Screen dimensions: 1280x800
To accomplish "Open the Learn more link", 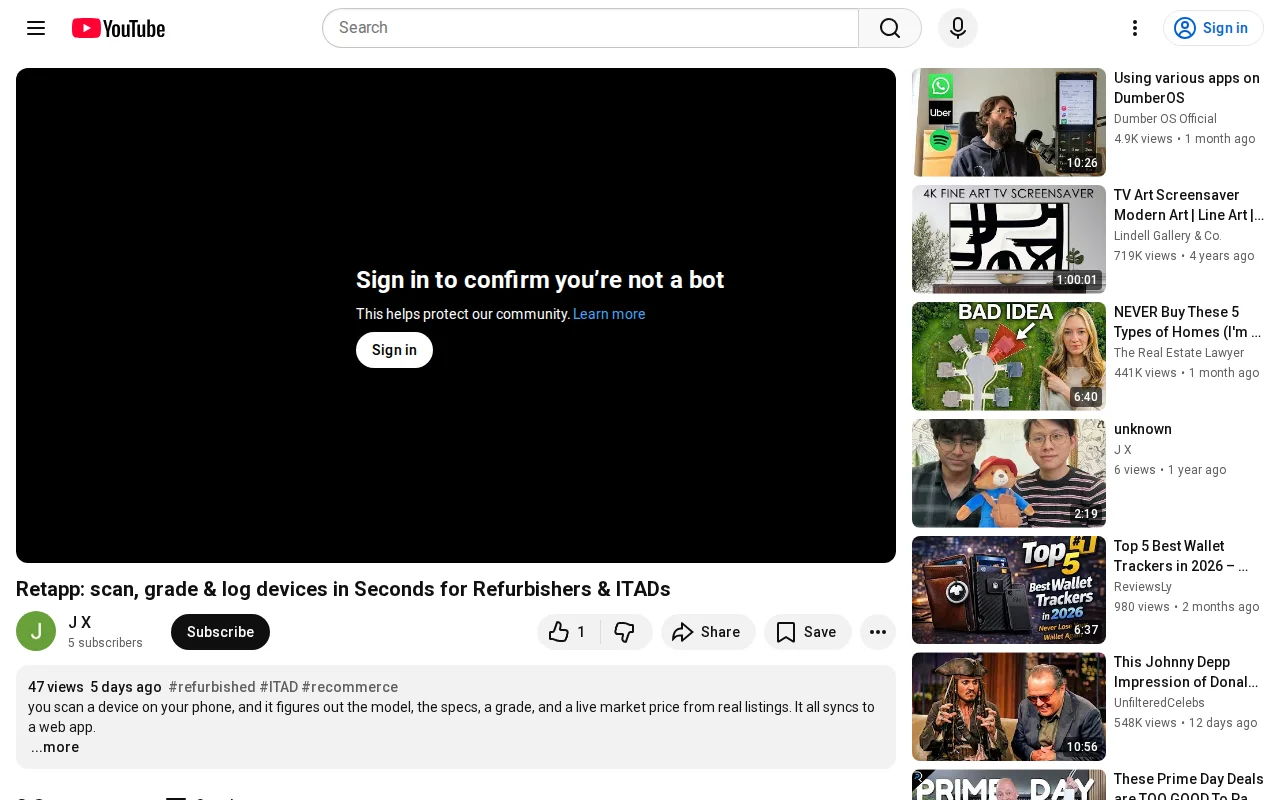I will [x=609, y=314].
